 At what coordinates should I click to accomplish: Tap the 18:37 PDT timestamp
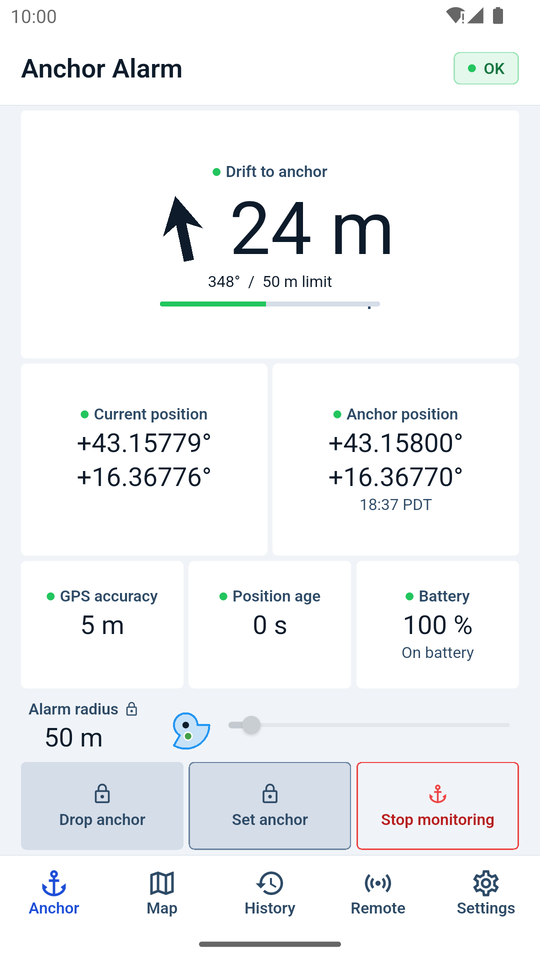(x=396, y=505)
